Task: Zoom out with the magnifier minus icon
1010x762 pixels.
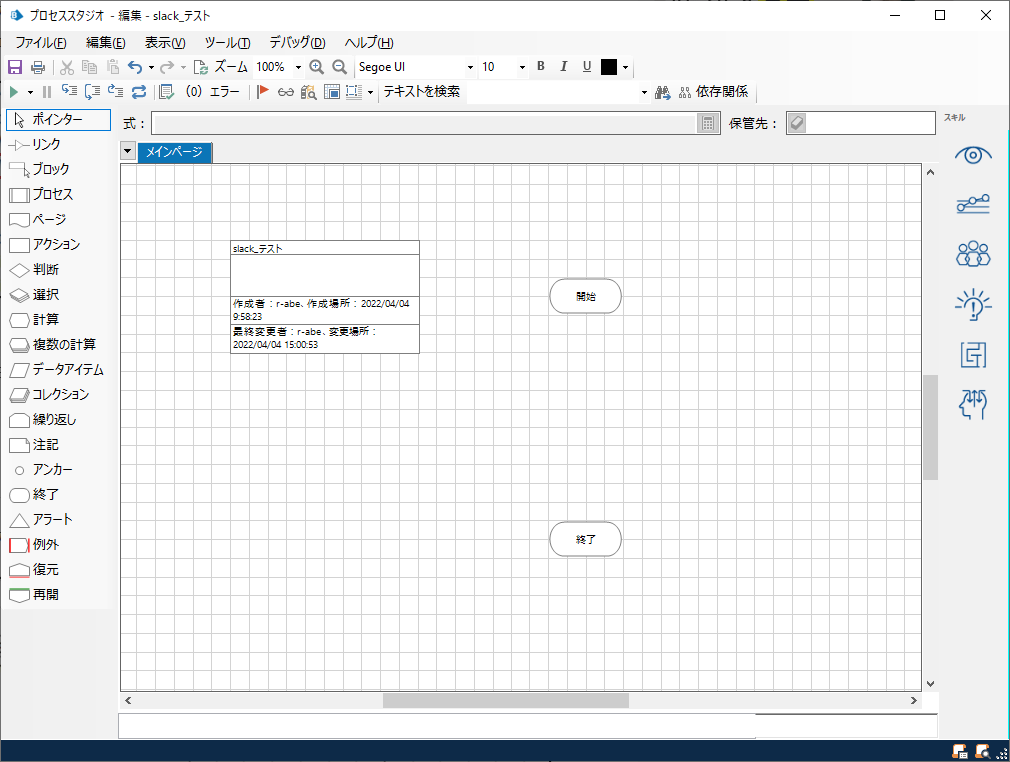Action: coord(339,67)
